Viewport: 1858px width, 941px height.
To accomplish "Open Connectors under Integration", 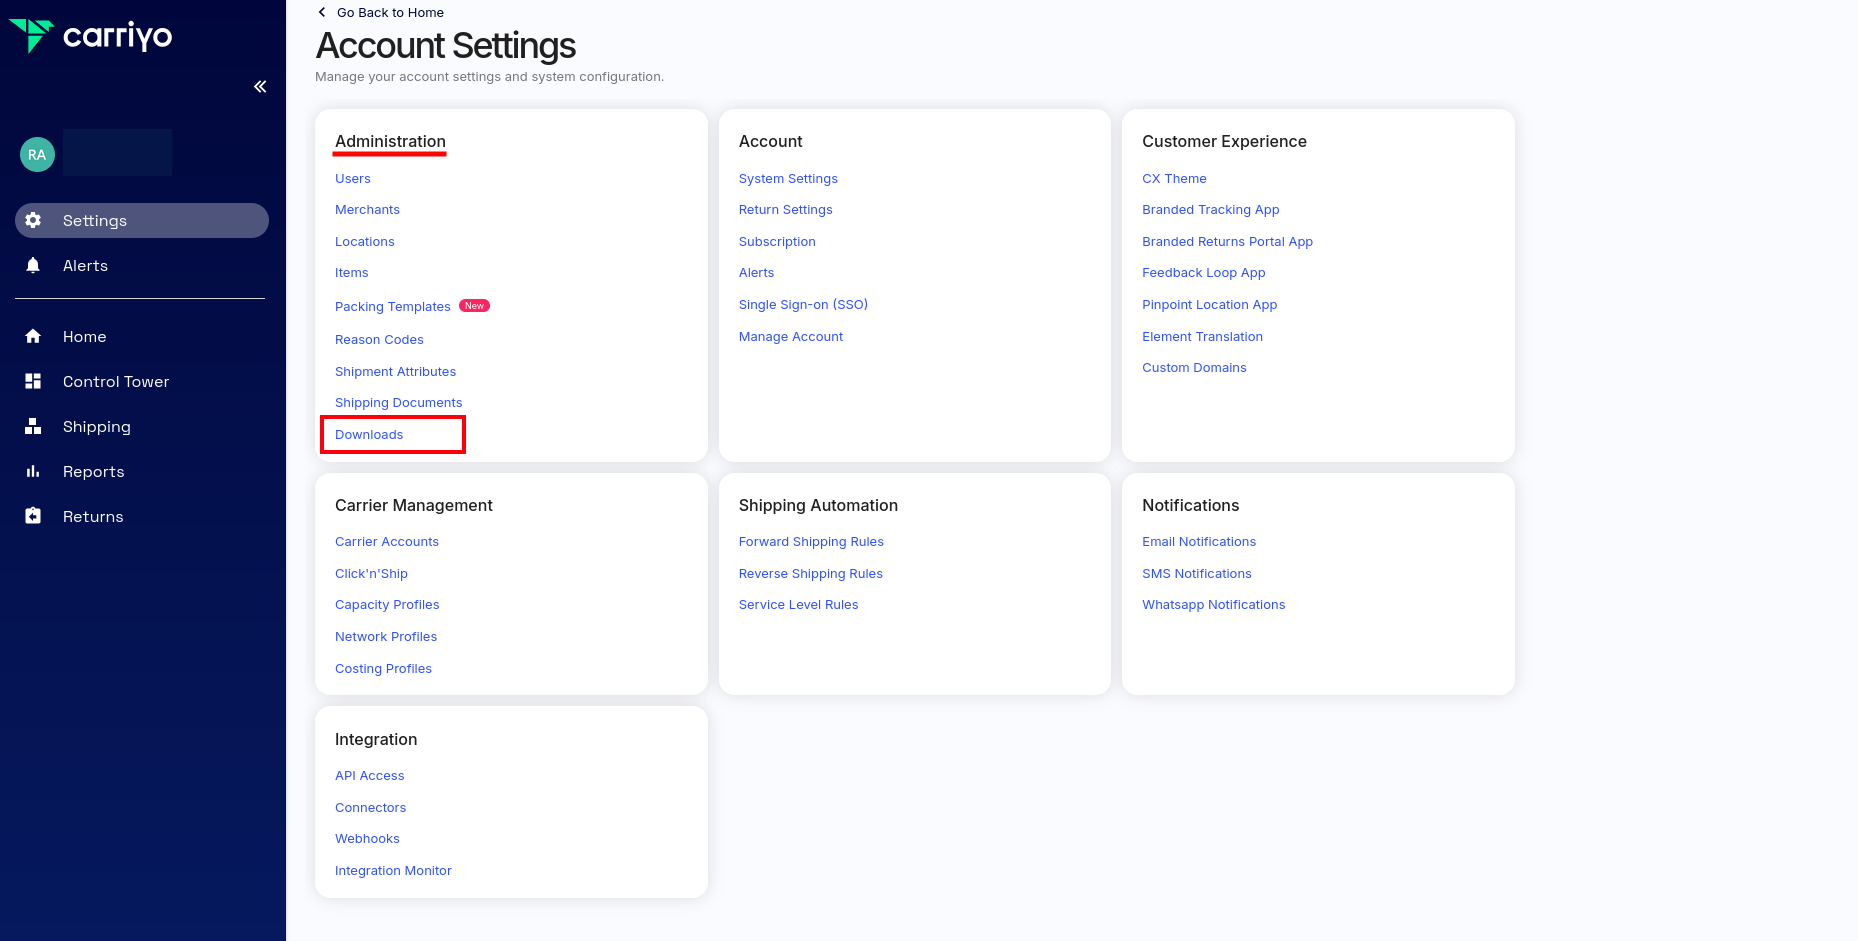I will pyautogui.click(x=370, y=807).
